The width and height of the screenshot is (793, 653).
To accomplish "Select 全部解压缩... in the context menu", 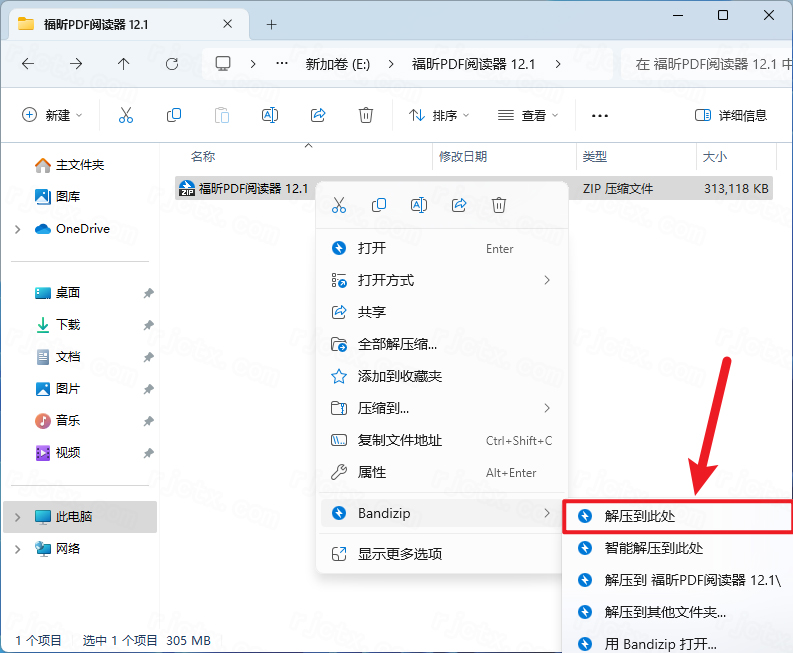I will click(442, 344).
